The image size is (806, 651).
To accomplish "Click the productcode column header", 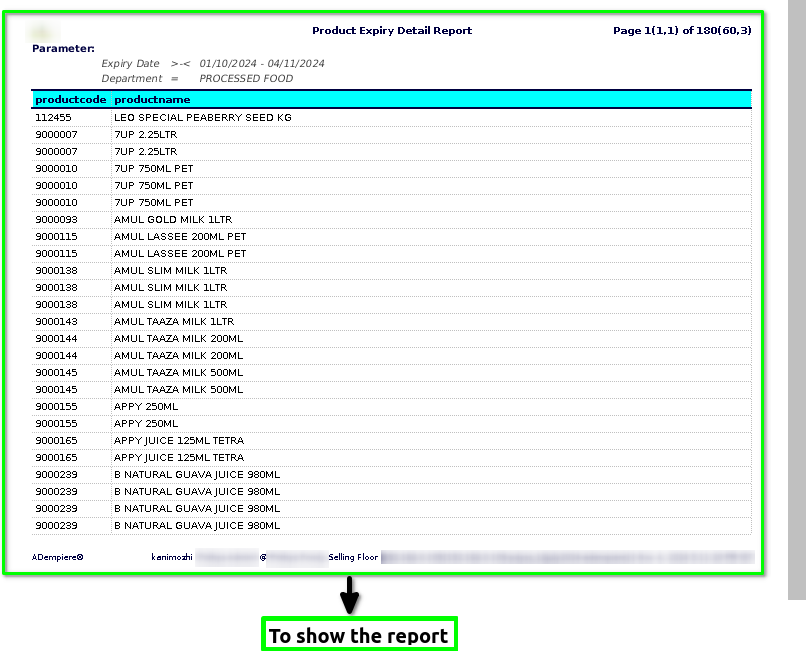I will tap(71, 100).
